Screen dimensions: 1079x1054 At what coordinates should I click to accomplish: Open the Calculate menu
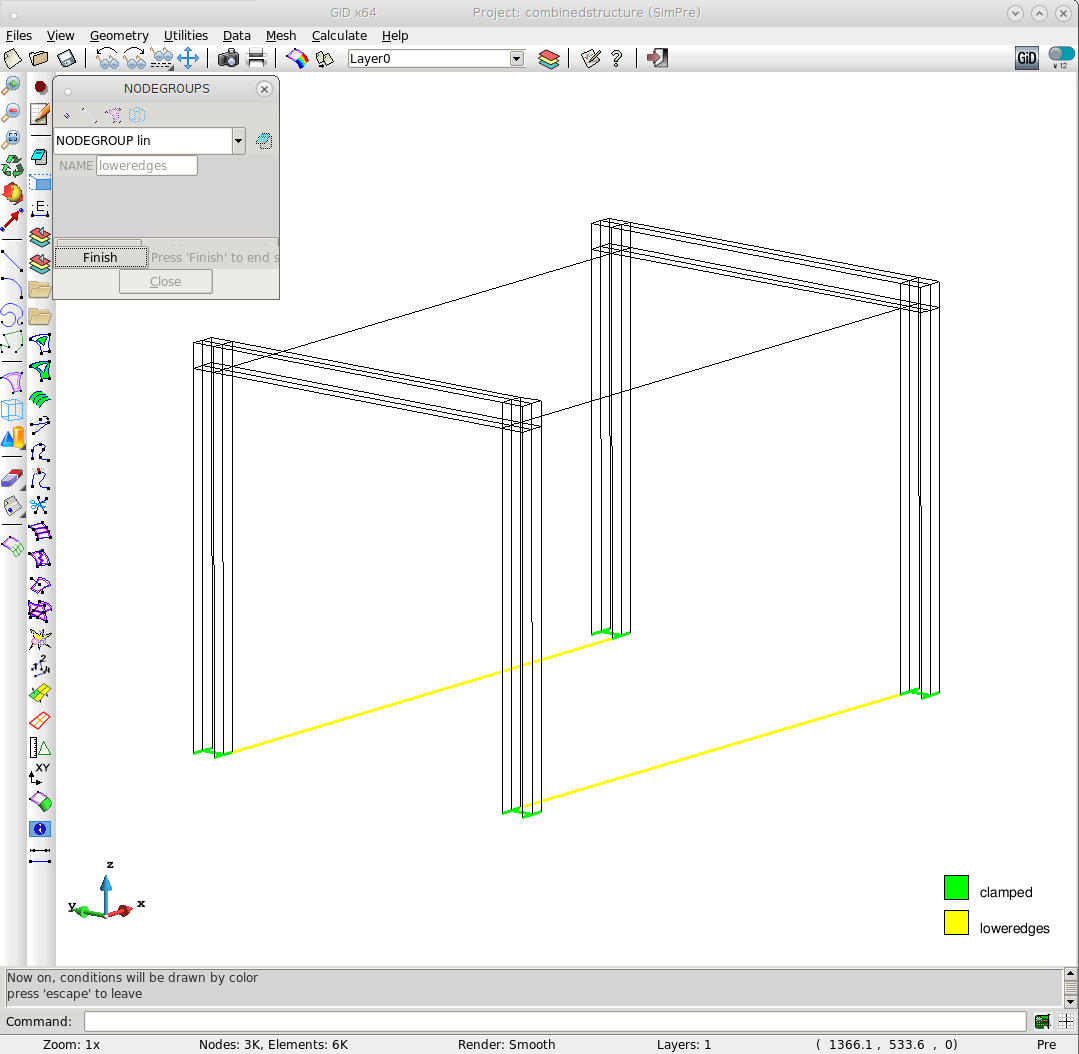(339, 35)
